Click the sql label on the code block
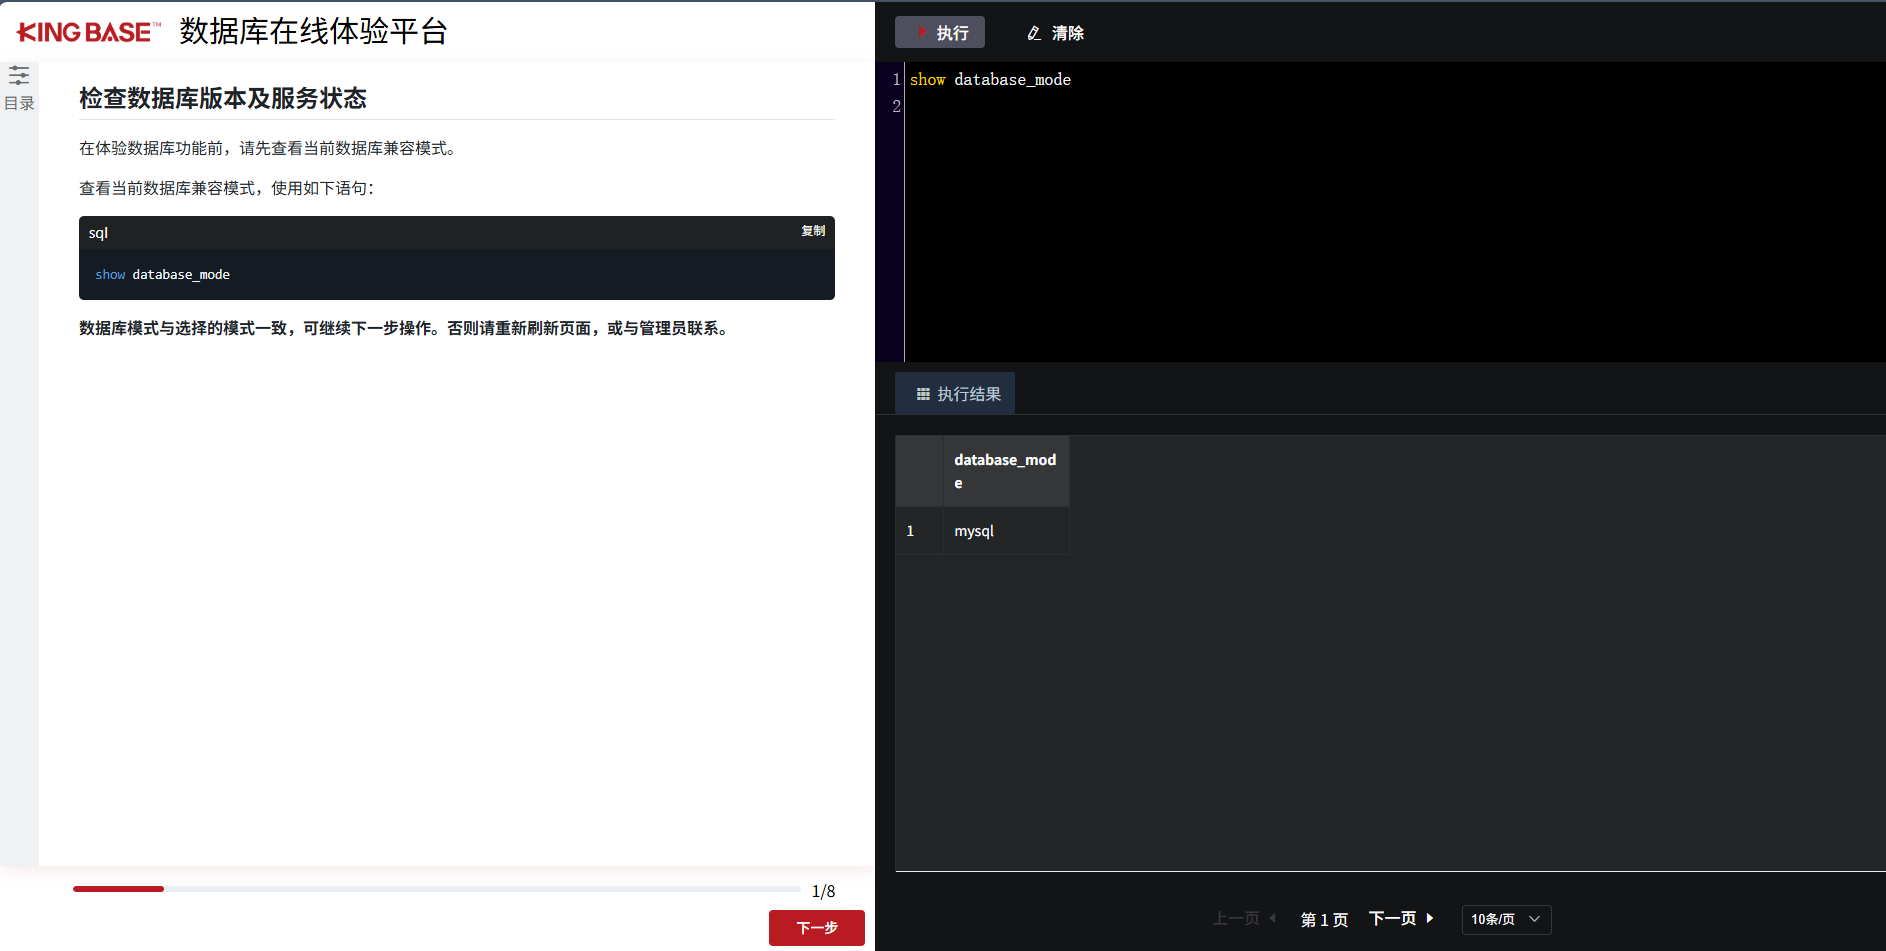 click(x=98, y=232)
